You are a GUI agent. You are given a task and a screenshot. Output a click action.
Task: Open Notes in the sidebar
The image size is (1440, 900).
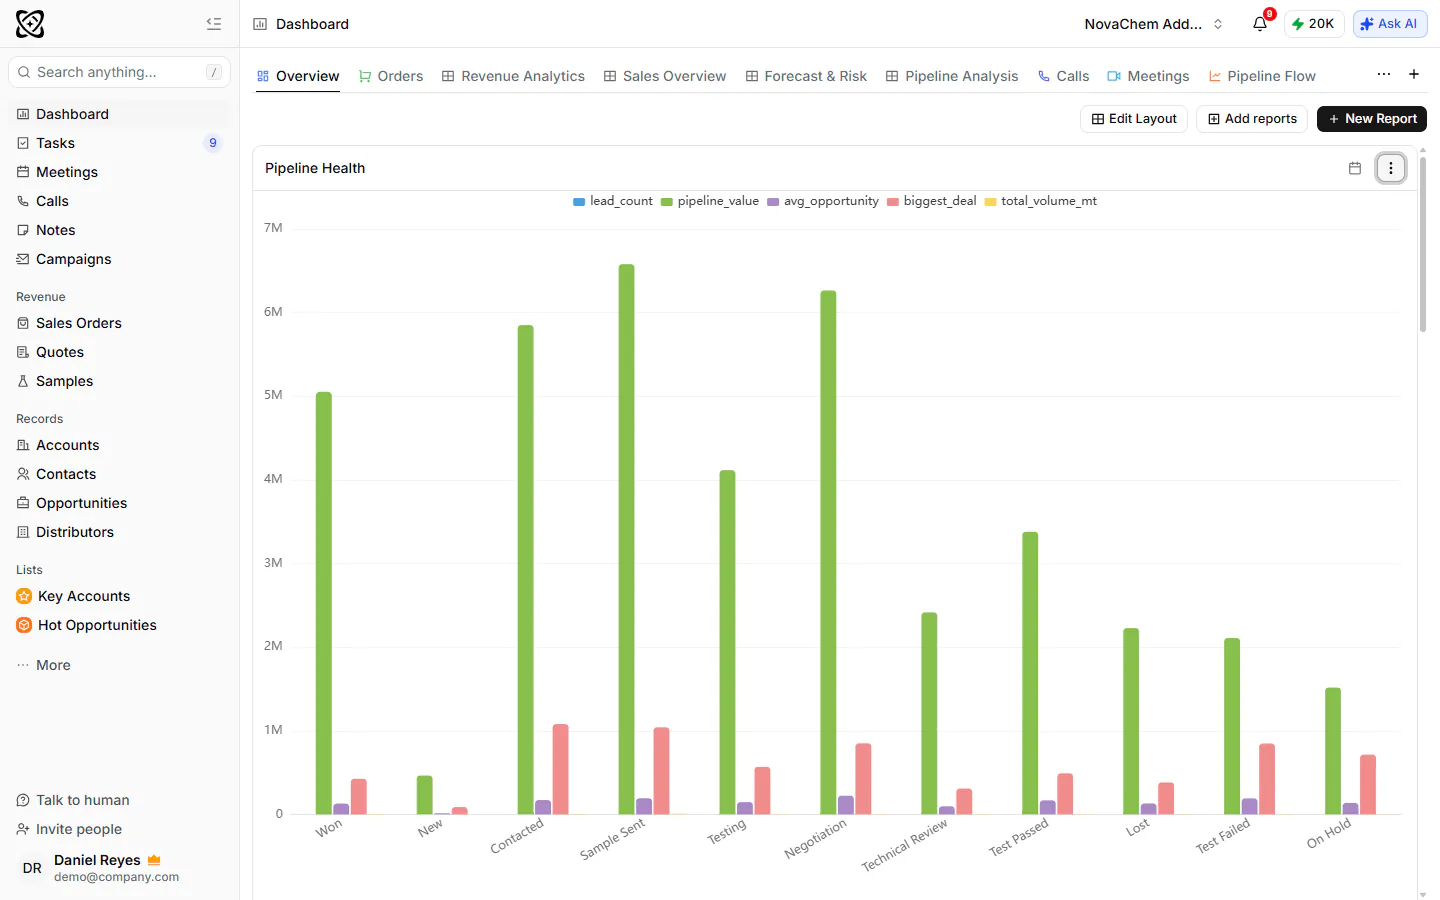point(119,230)
